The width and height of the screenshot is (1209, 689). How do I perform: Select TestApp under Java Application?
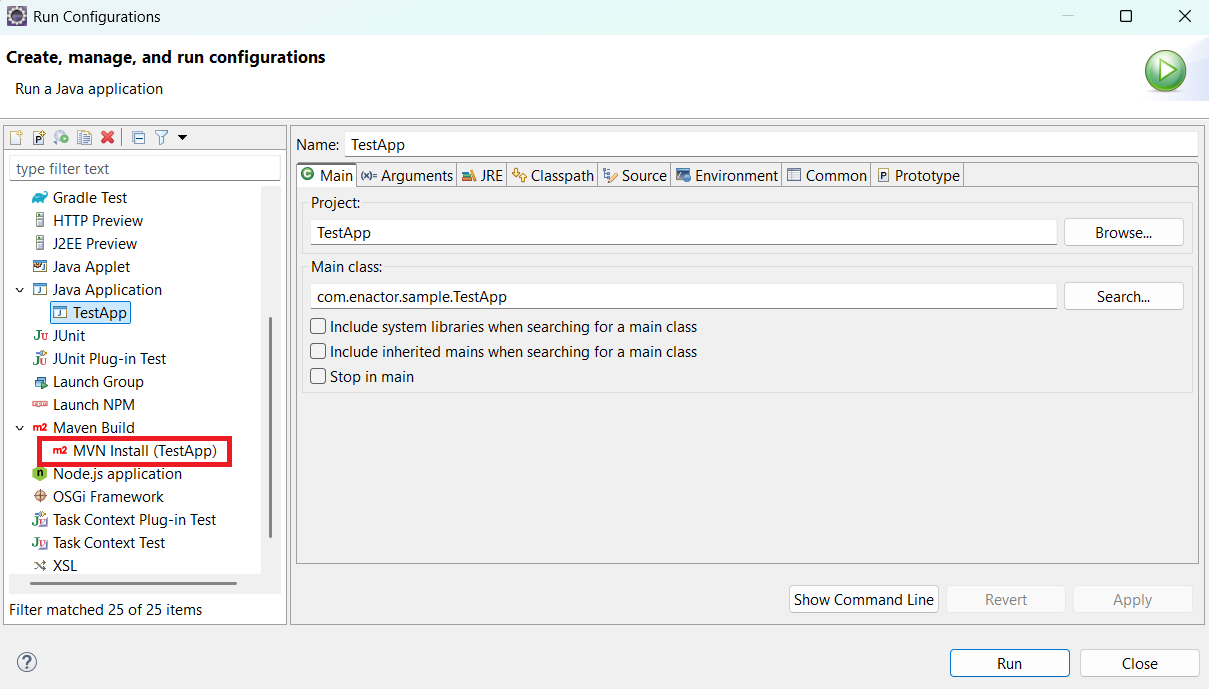[90, 313]
